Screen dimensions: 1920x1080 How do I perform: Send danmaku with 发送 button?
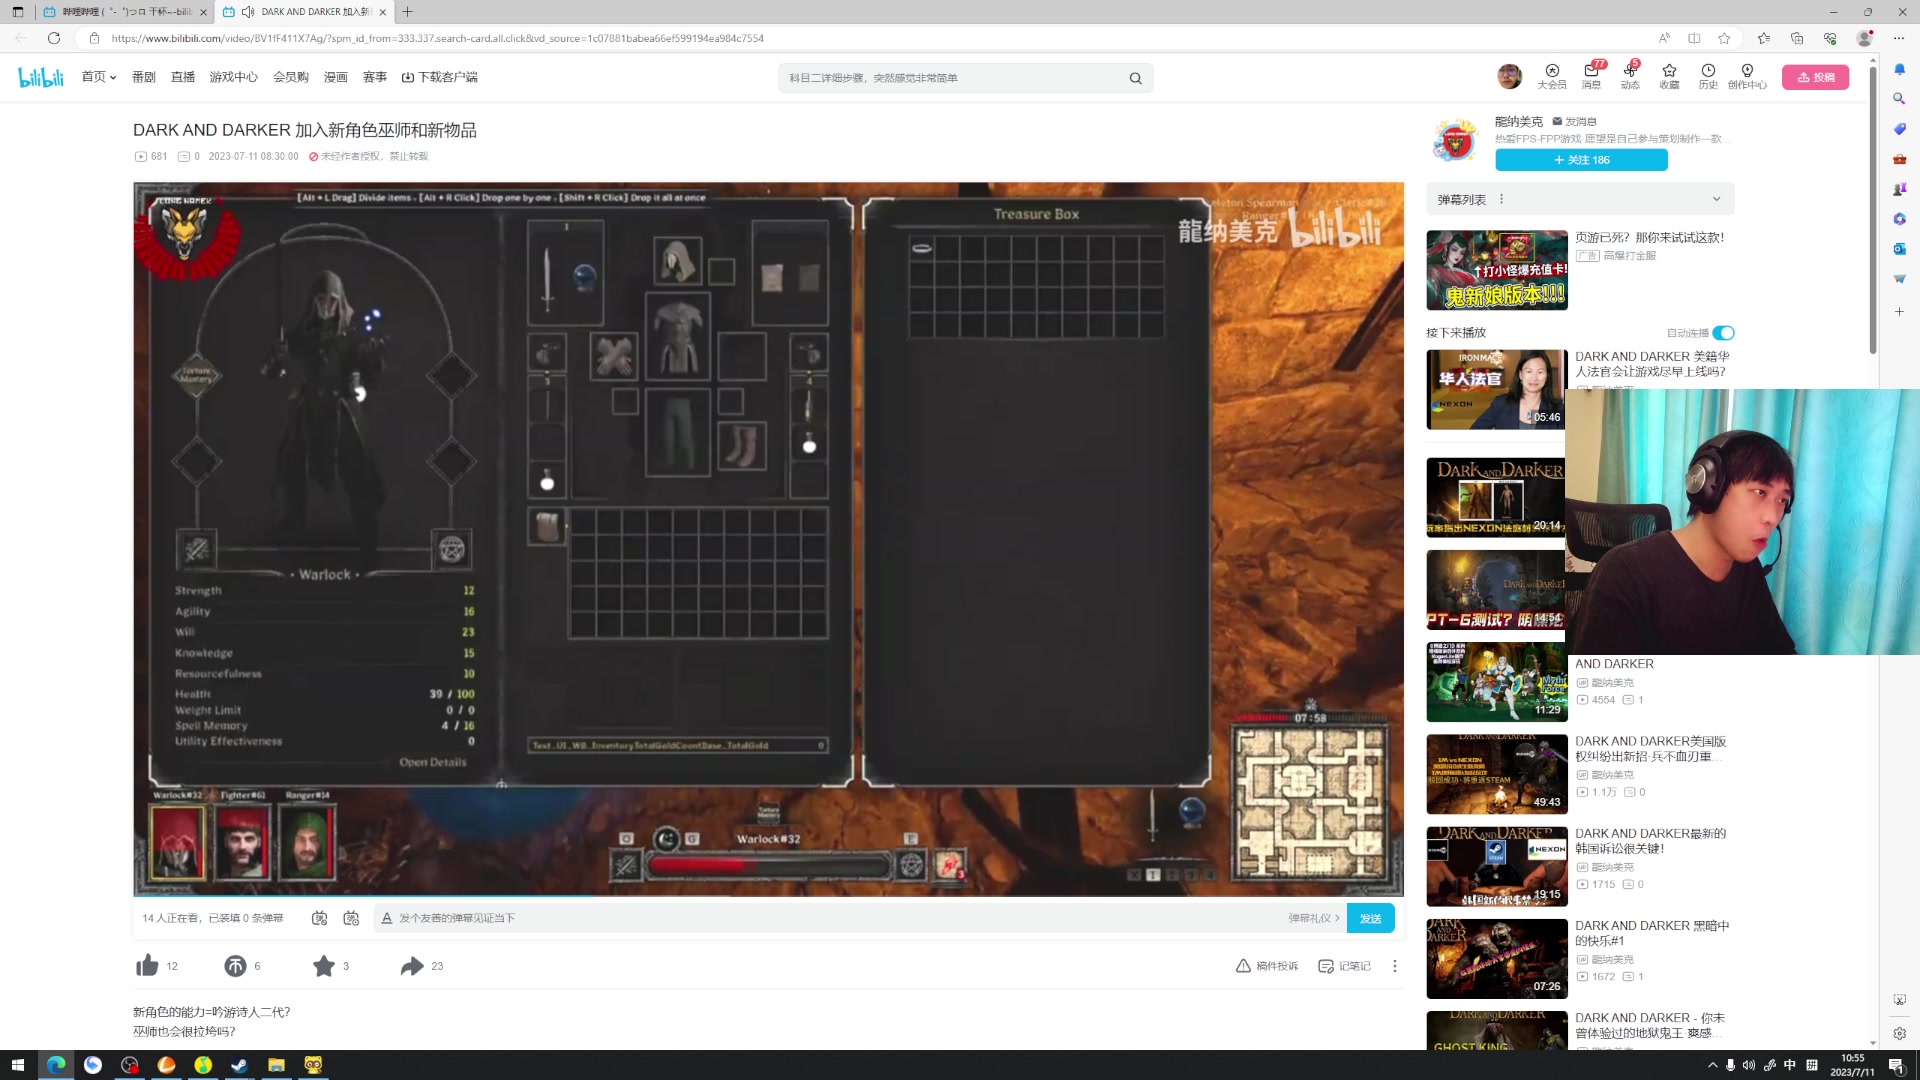pos(1370,918)
